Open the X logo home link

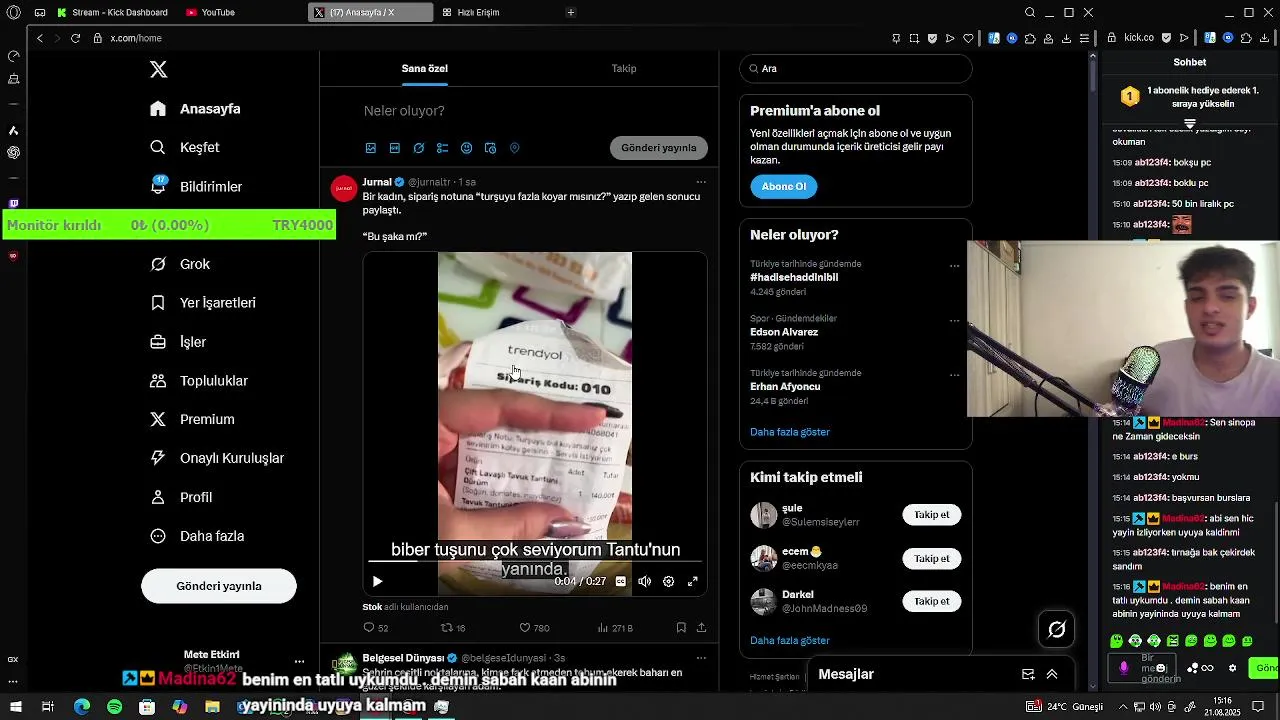158,69
